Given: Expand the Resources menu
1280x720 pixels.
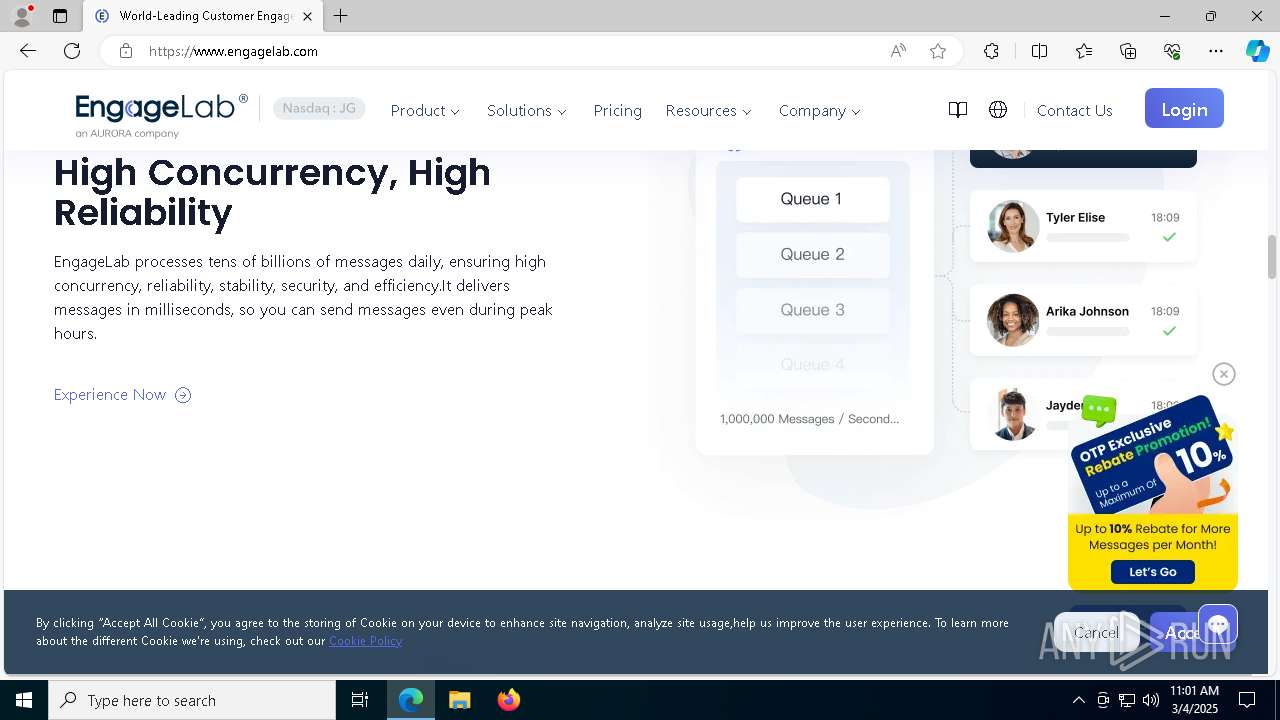Looking at the screenshot, I should click(x=709, y=111).
